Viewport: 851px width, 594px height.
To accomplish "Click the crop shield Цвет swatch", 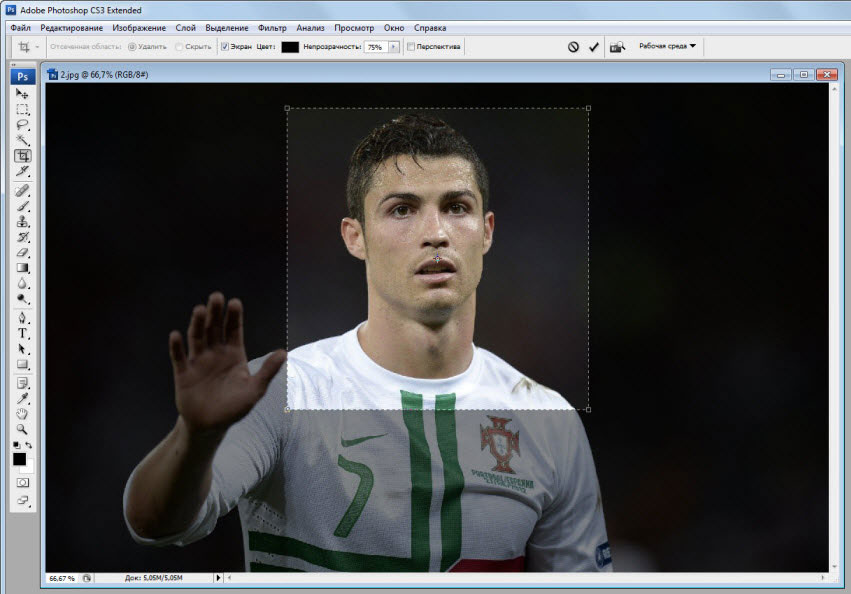I will 290,47.
